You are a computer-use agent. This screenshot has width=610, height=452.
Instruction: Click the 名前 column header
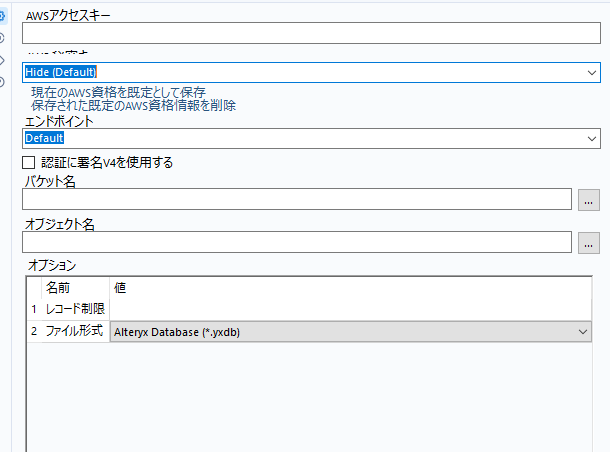click(75, 288)
